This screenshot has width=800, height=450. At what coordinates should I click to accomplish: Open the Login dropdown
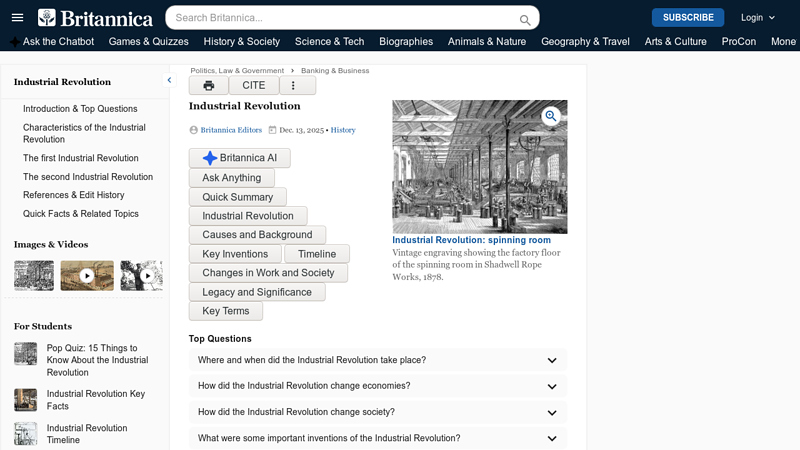[758, 17]
